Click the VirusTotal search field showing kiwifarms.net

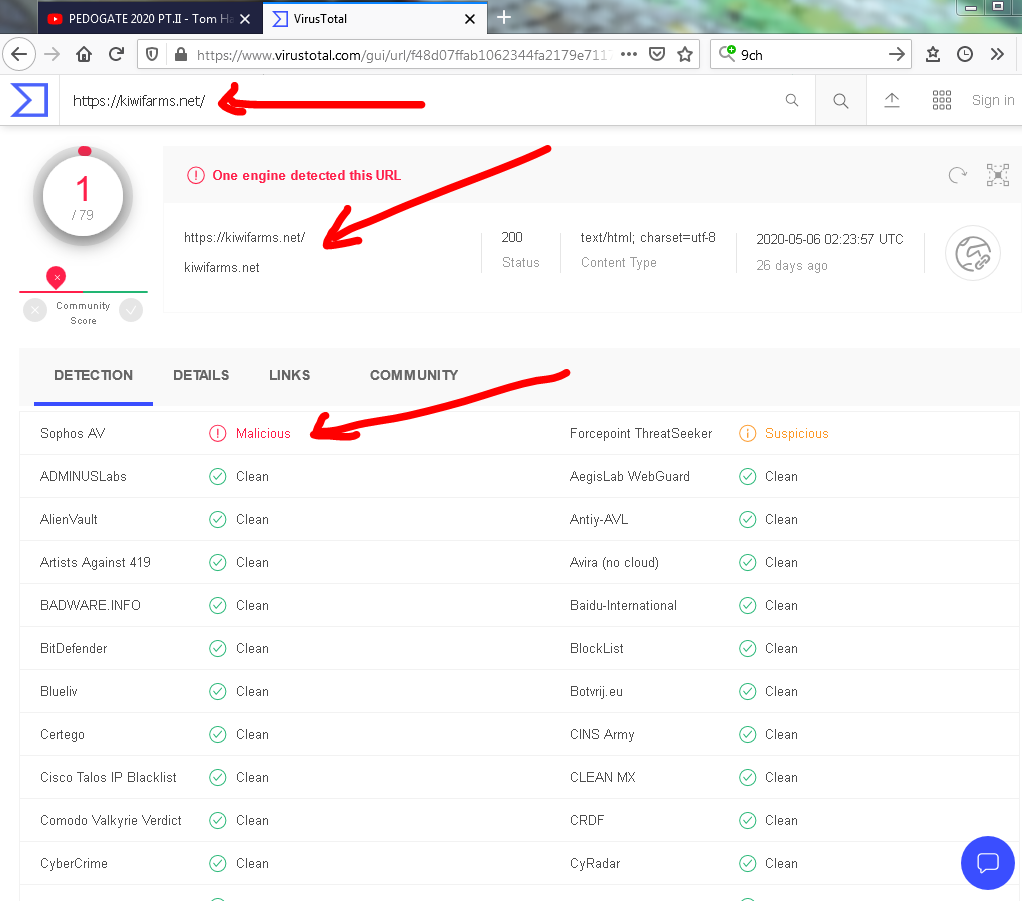pos(417,100)
